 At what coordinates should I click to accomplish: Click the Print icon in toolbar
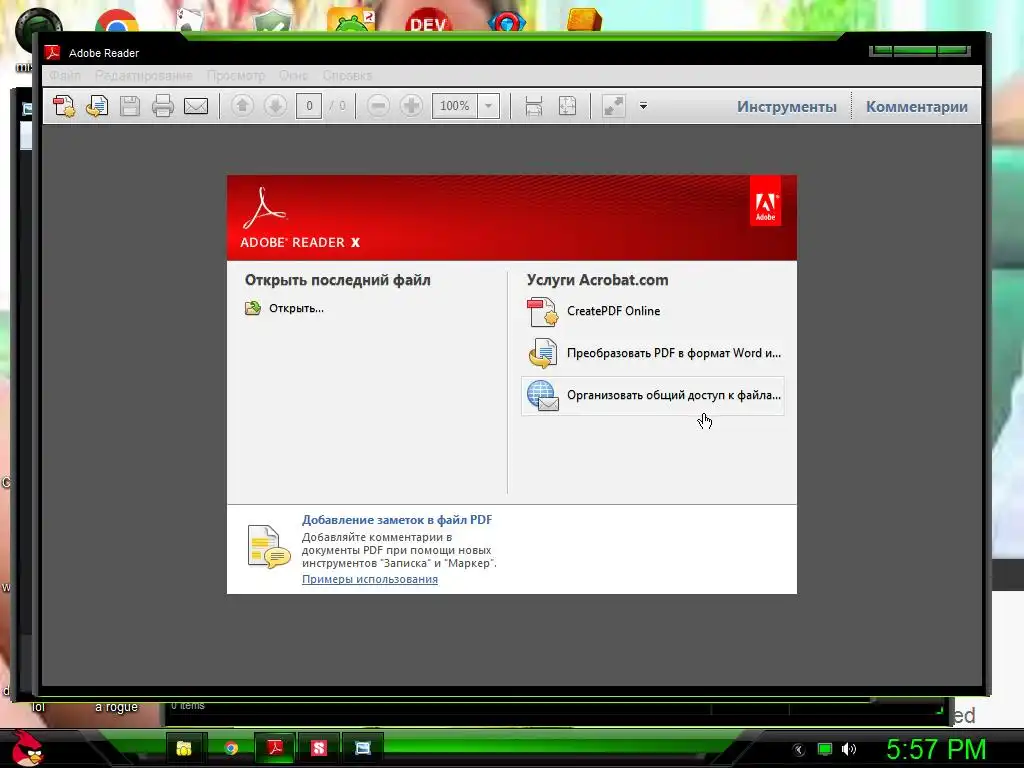[x=163, y=106]
